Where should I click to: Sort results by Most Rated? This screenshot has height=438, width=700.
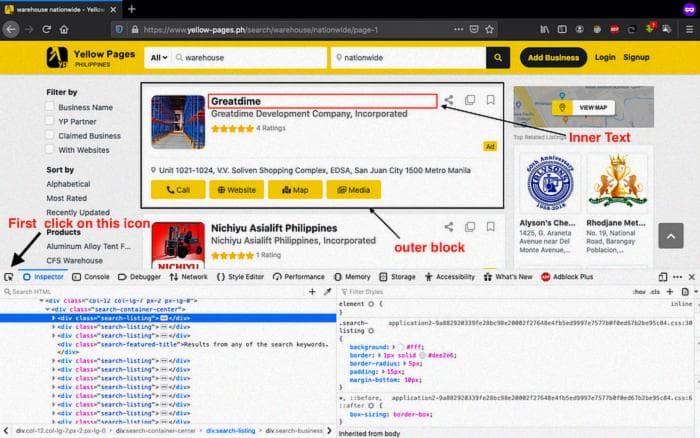(x=67, y=198)
